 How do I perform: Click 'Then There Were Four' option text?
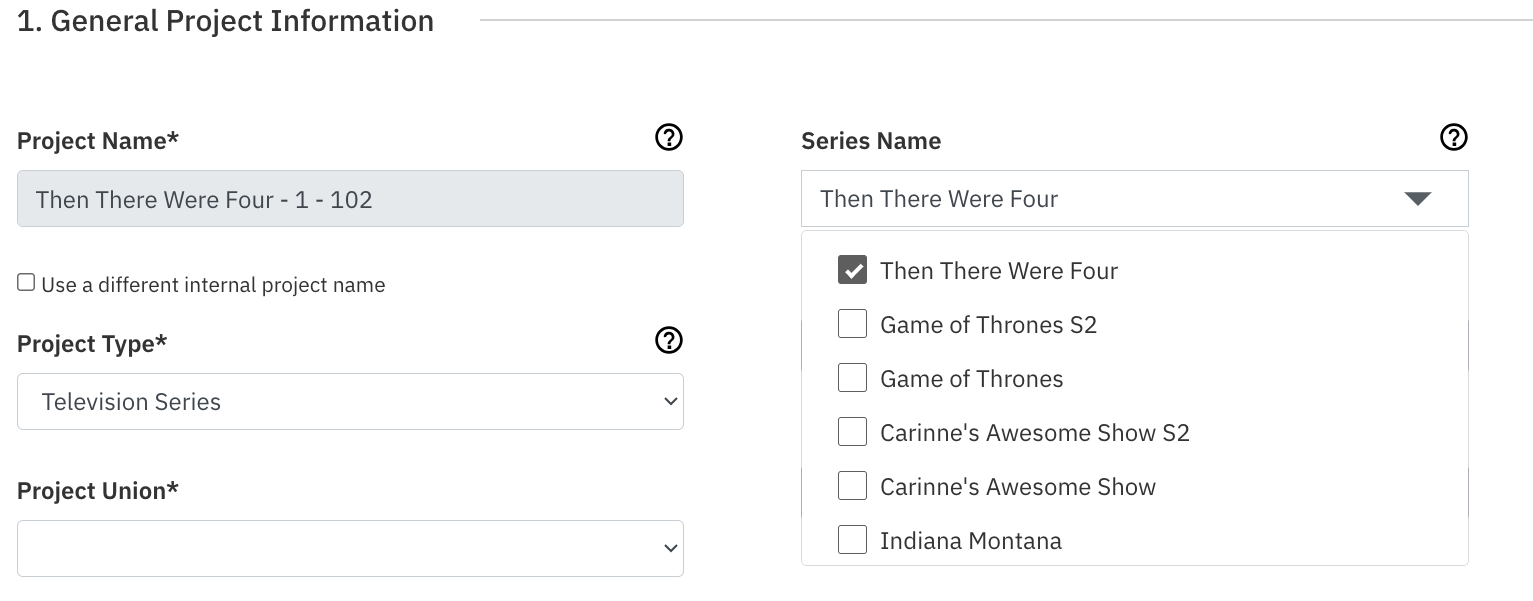[x=998, y=271]
